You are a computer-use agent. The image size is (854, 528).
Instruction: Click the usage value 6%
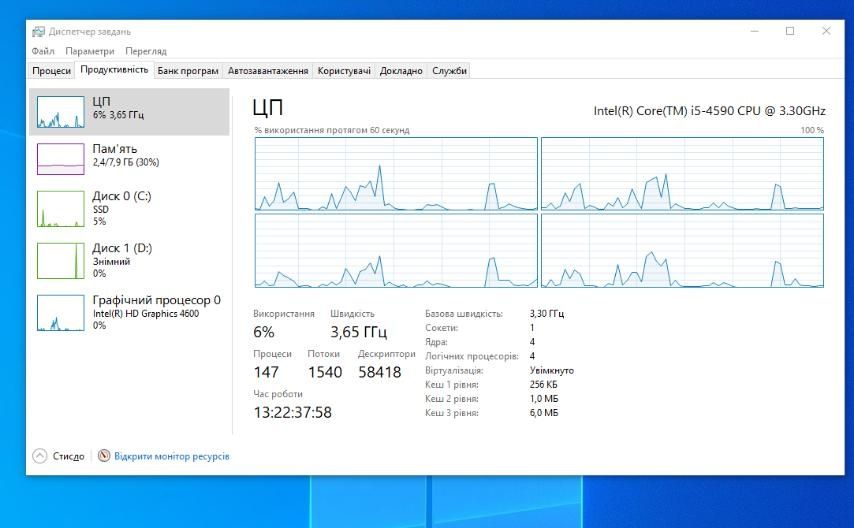coord(264,332)
